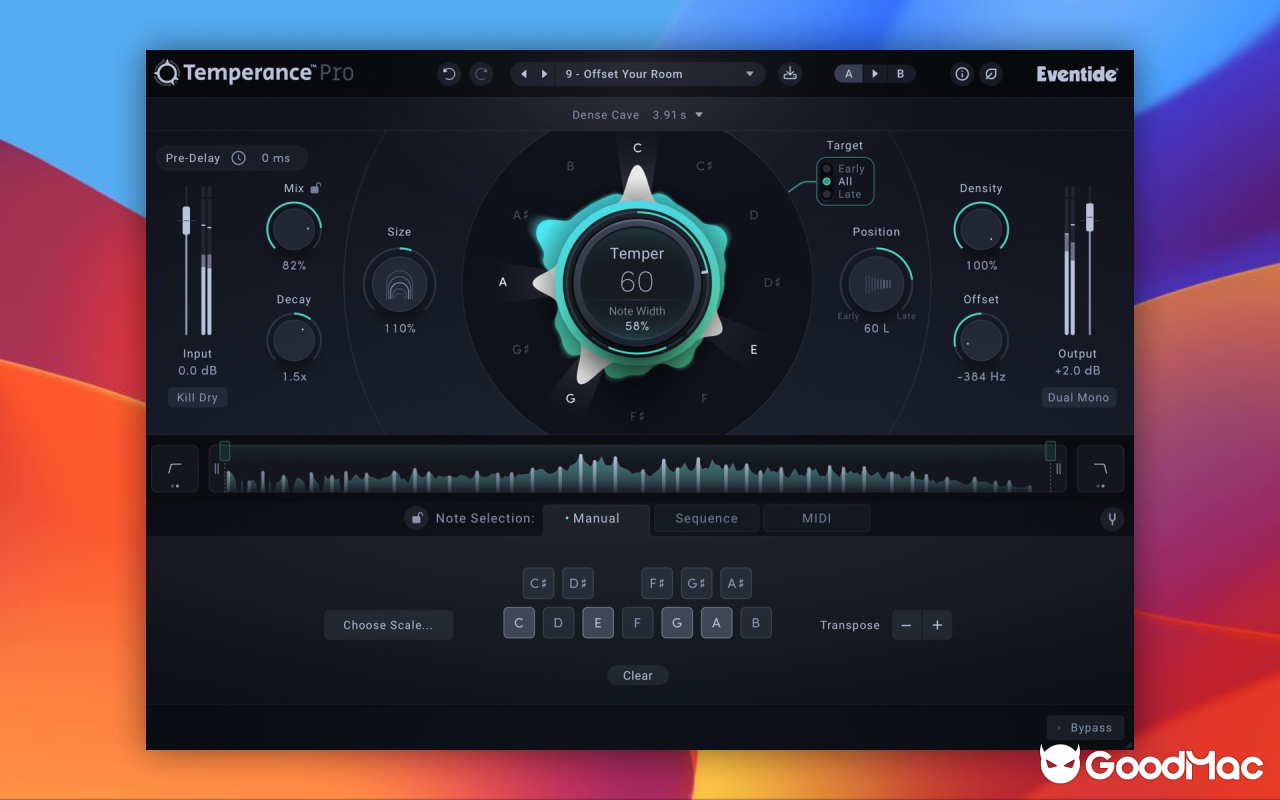Undo the last parameter change
This screenshot has width=1280, height=800.
tap(449, 74)
